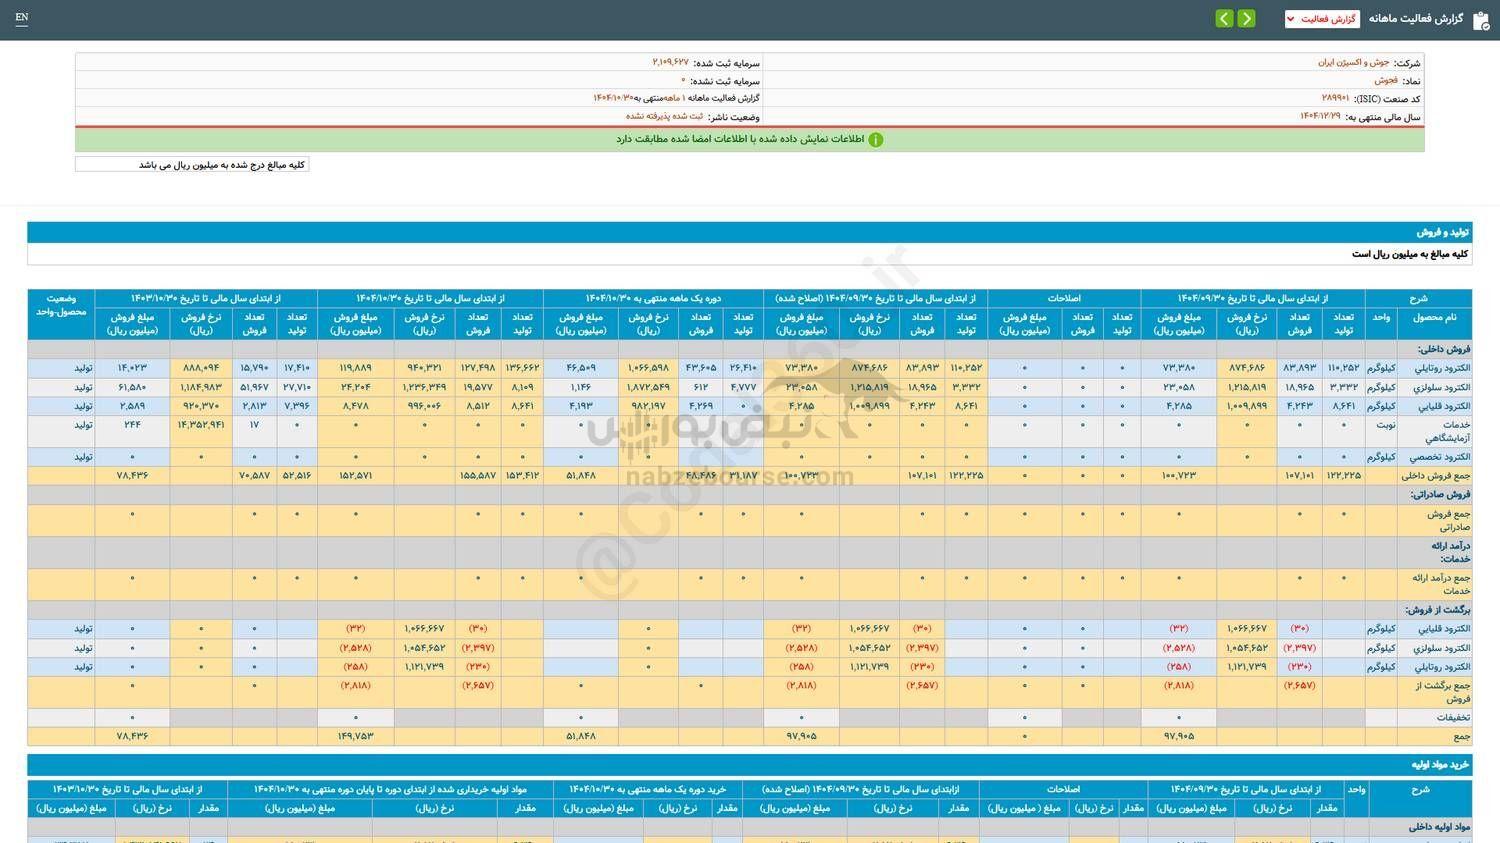Select the تولید و فروش section header
1500x843 pixels.
[x=1442, y=232]
